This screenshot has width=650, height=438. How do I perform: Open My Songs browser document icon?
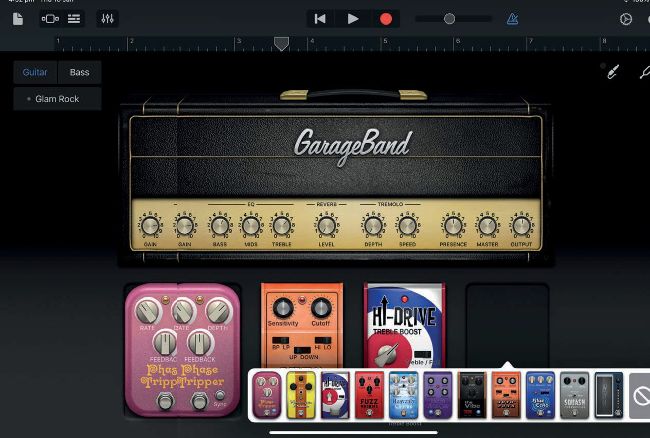(x=18, y=19)
